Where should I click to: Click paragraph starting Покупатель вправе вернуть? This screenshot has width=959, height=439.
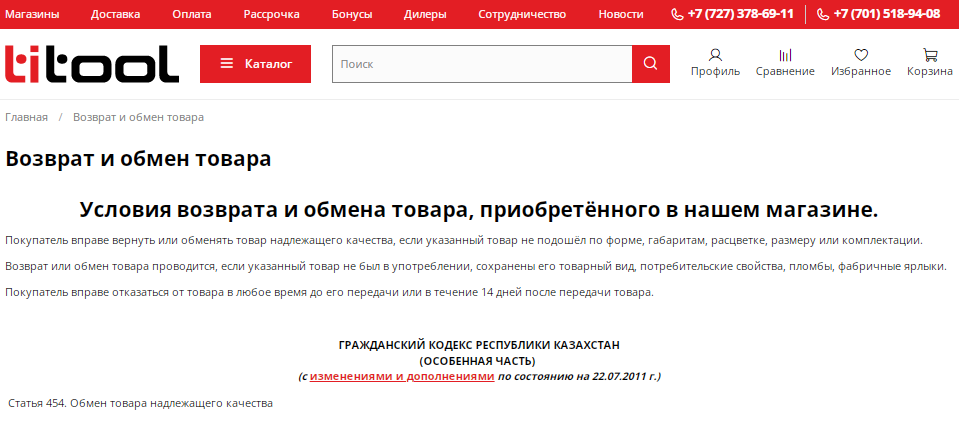tap(464, 240)
